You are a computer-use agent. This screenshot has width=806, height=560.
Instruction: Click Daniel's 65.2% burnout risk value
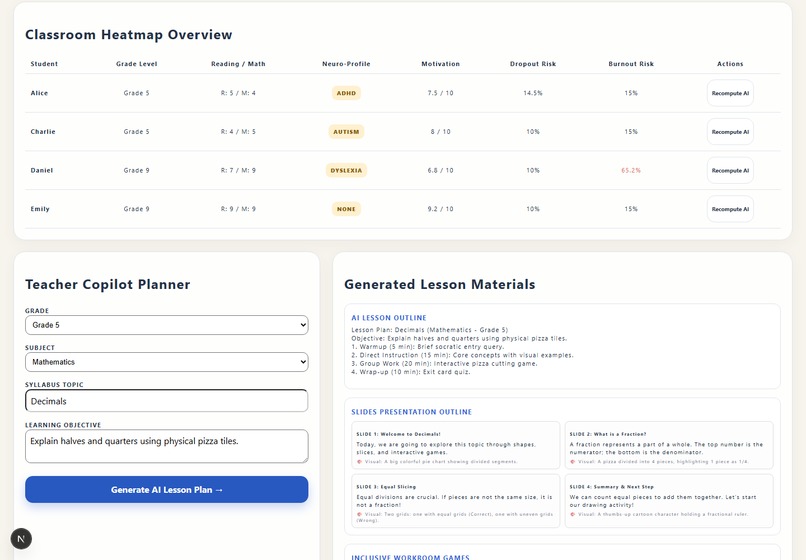[631, 170]
